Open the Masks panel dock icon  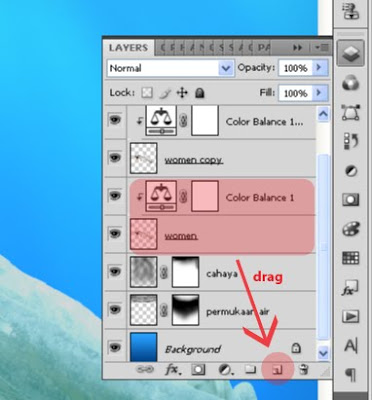coord(350,200)
